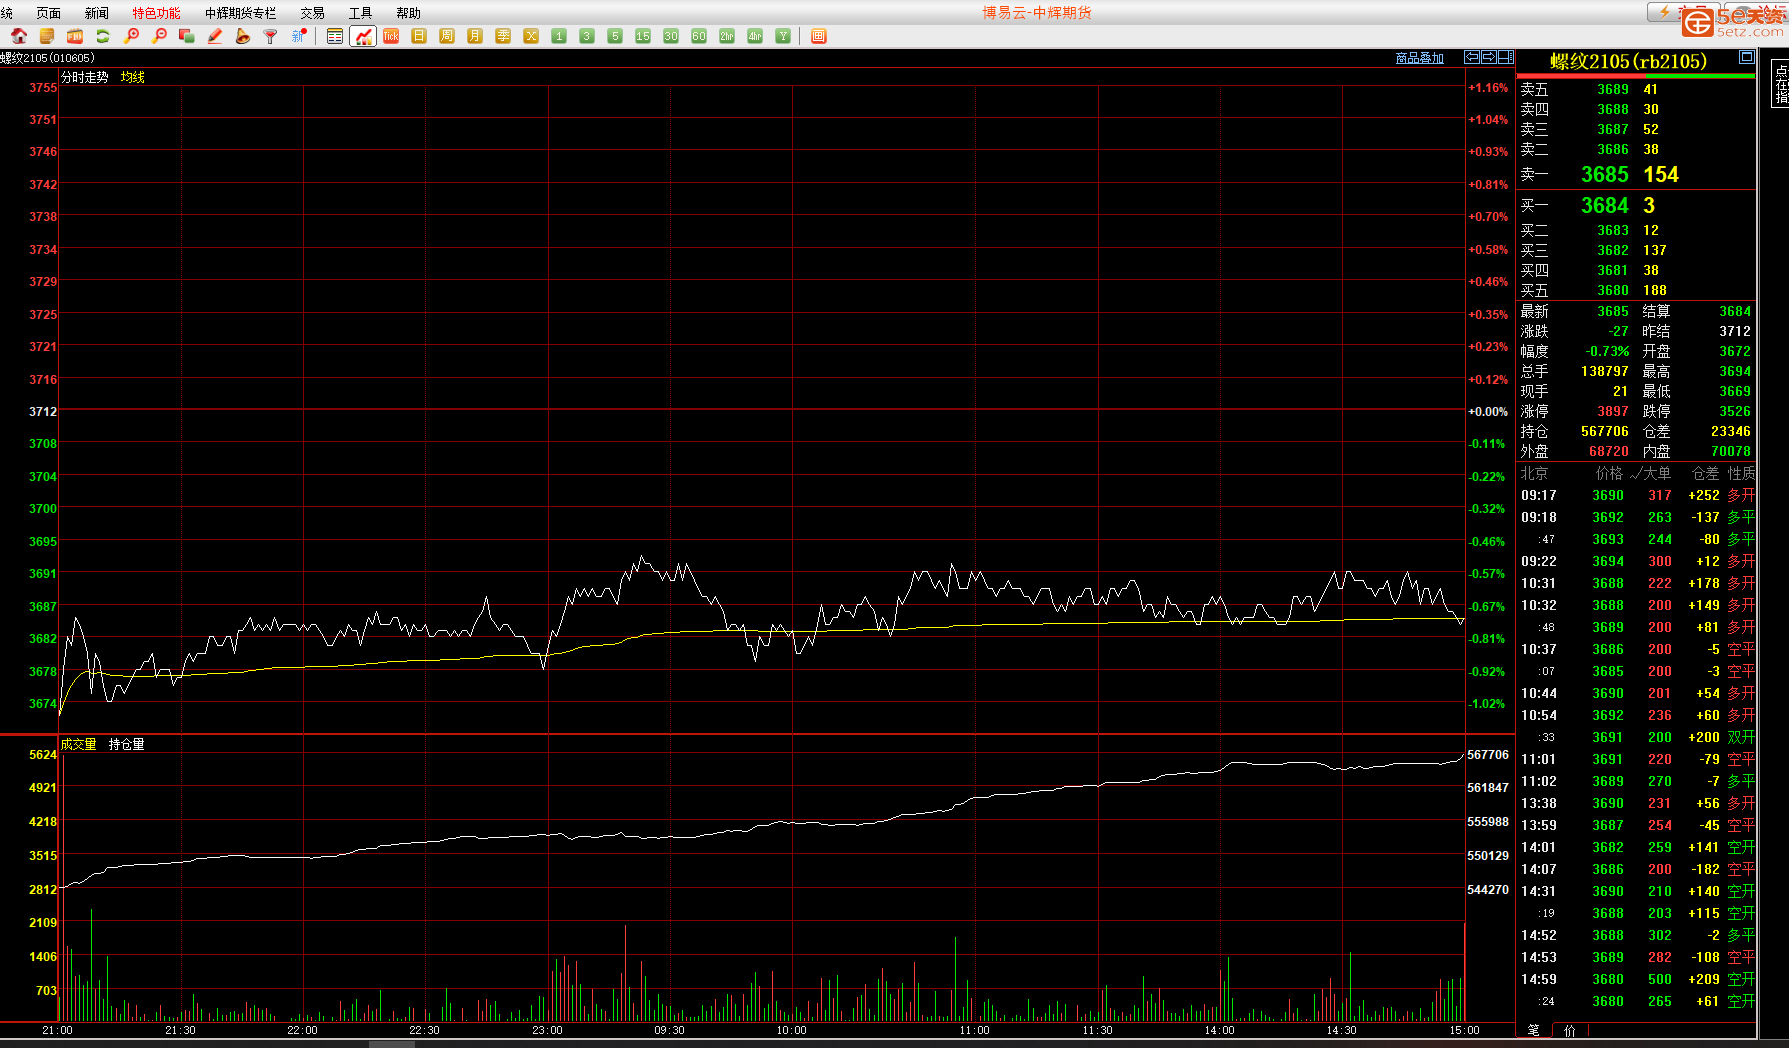Open the 新闻 menu
The image size is (1789, 1048).
click(x=97, y=13)
